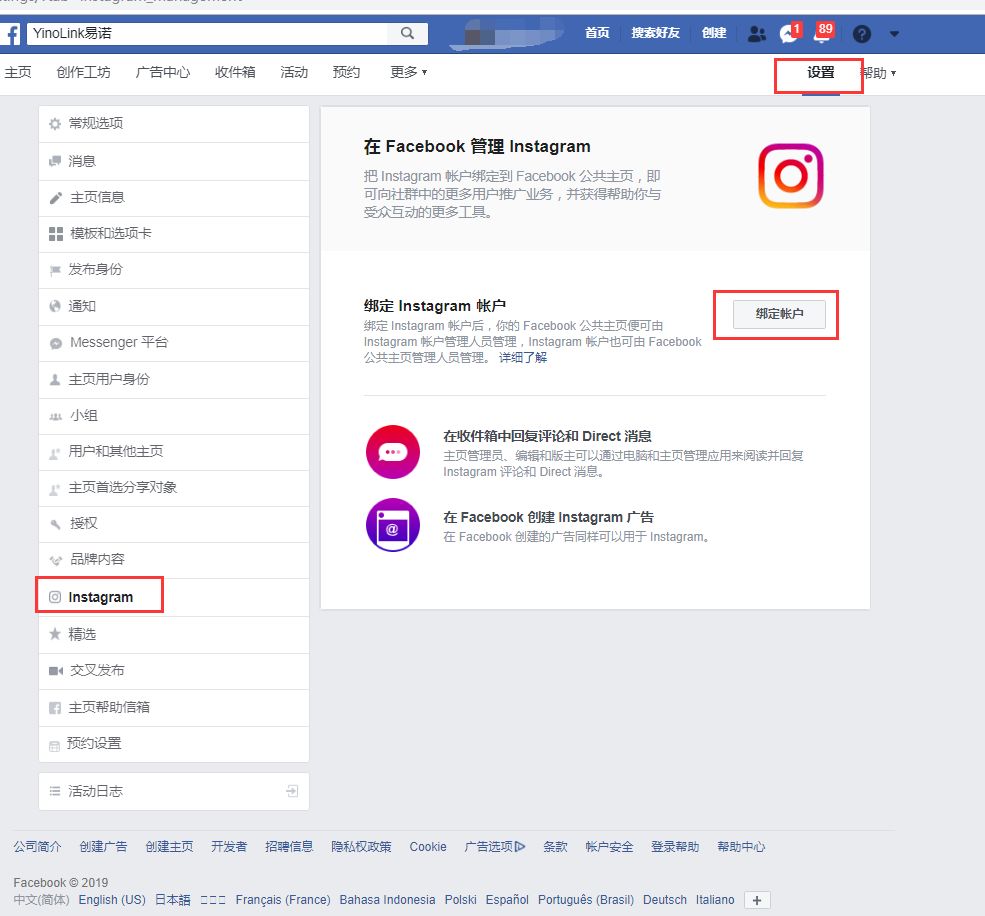
Task: Click the 开发者 footer link
Action: (229, 847)
